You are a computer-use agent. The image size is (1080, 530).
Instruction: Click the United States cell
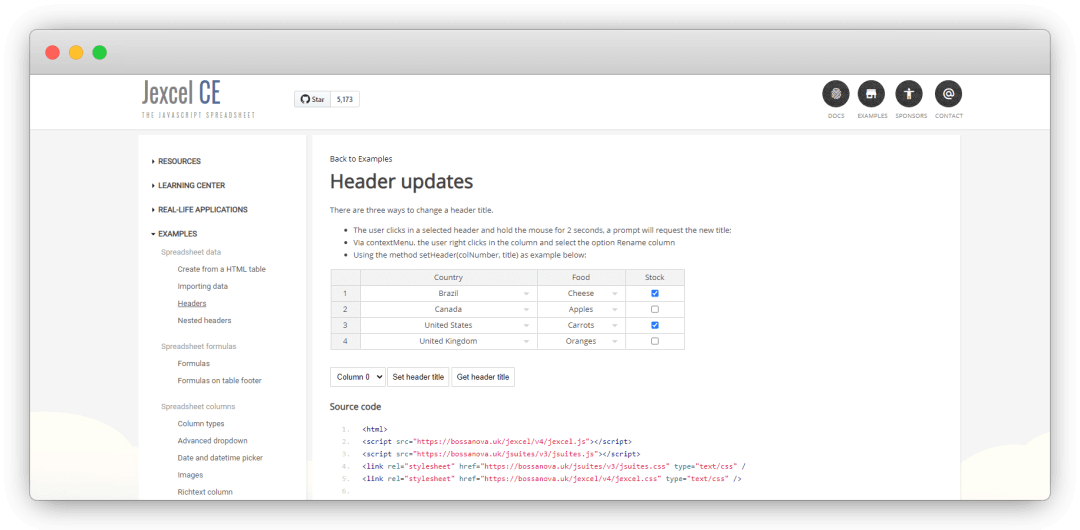coord(448,325)
